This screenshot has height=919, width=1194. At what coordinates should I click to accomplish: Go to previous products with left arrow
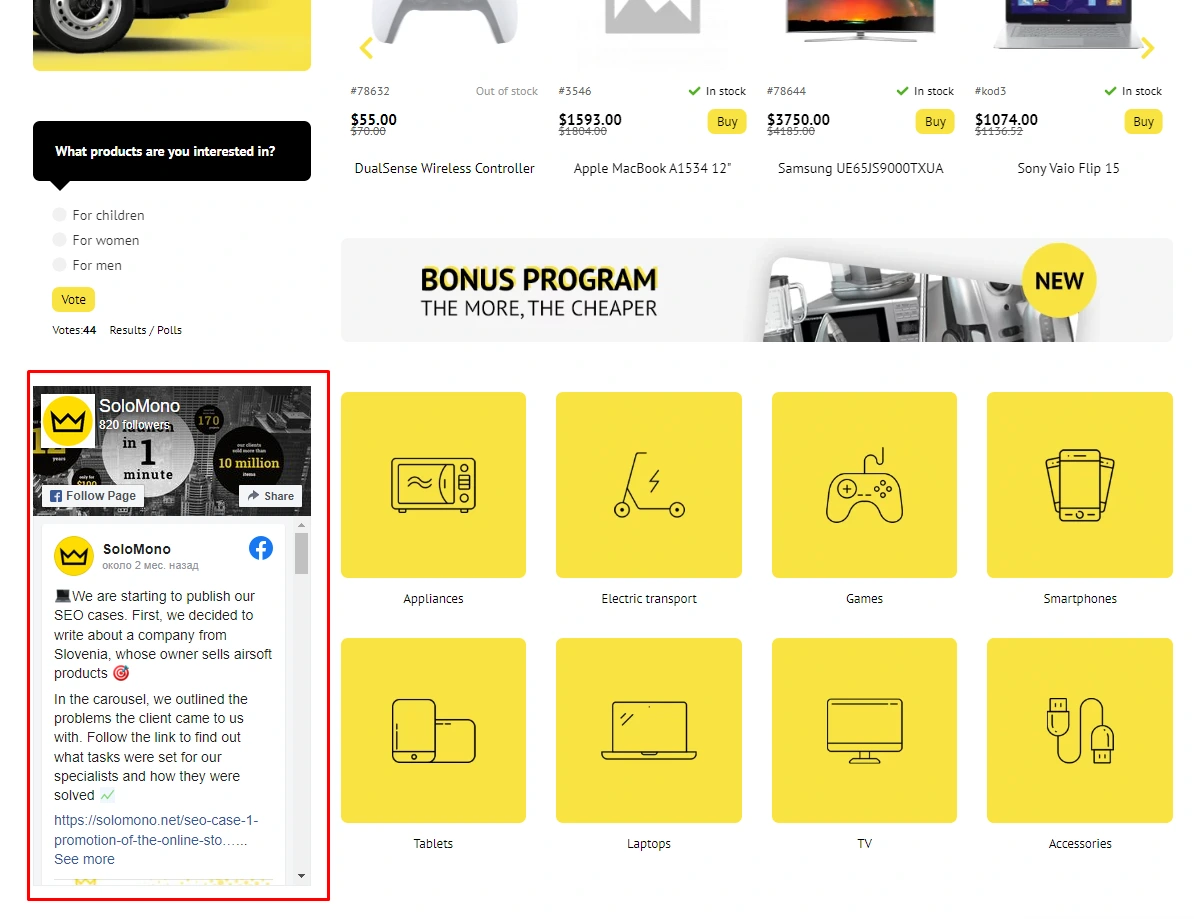(x=366, y=48)
